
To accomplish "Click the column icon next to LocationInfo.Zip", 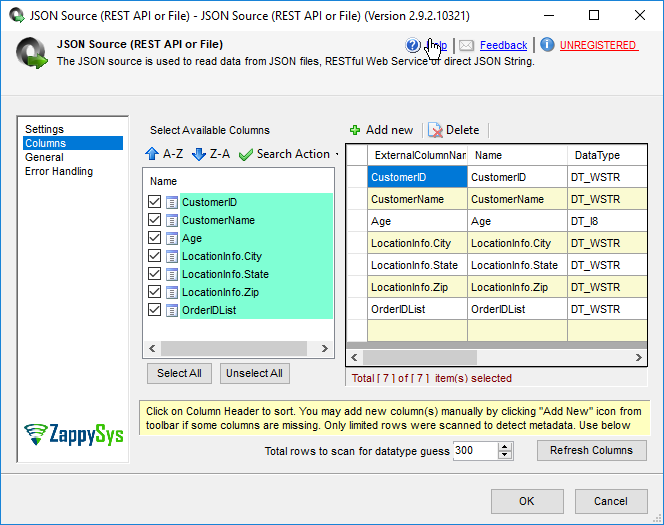I will (172, 292).
